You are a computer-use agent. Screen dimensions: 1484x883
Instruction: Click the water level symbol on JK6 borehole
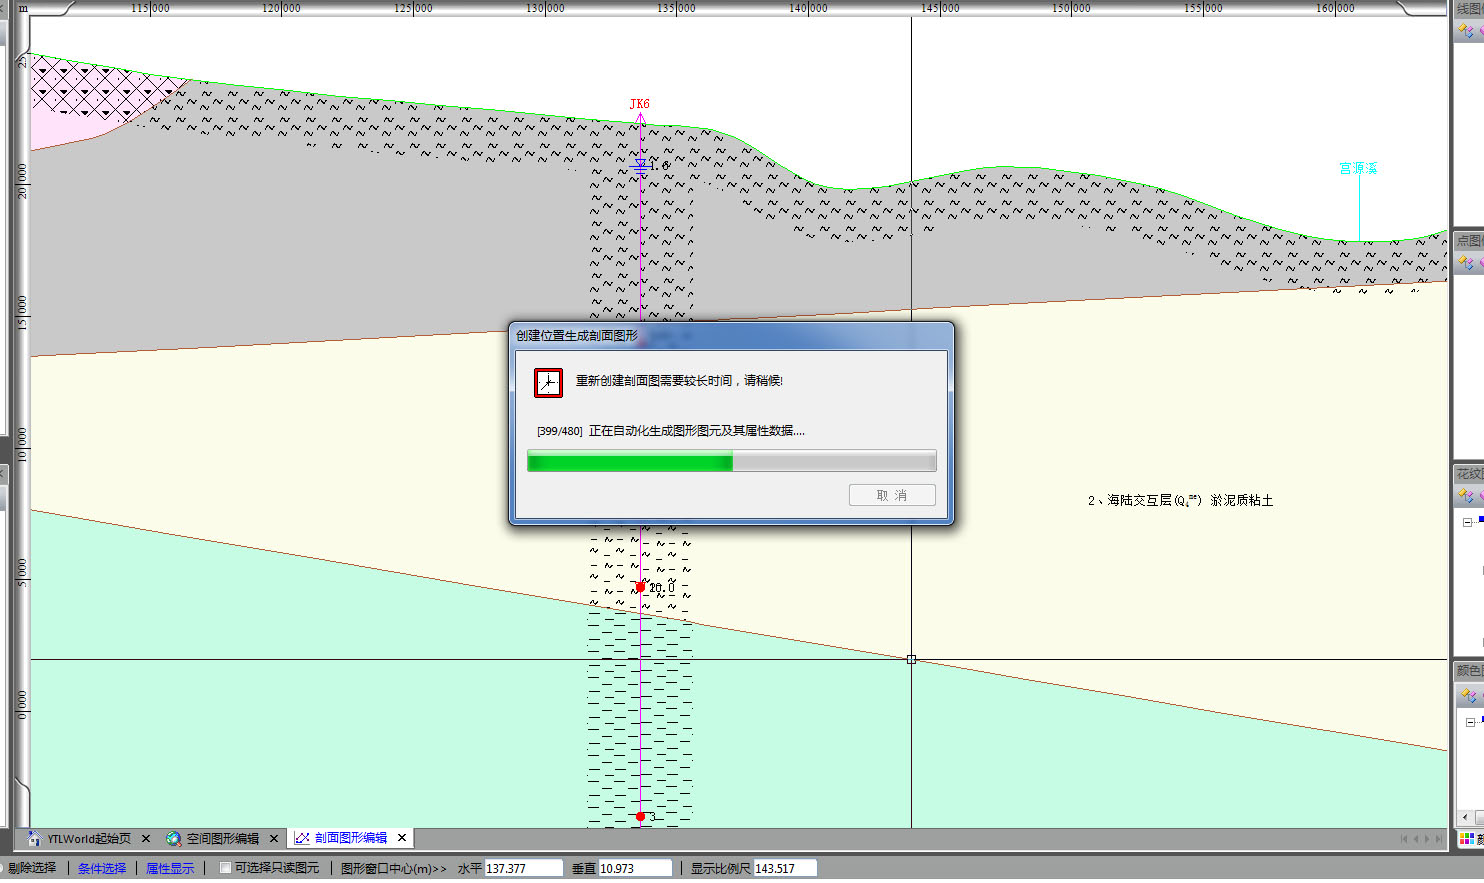(x=640, y=166)
